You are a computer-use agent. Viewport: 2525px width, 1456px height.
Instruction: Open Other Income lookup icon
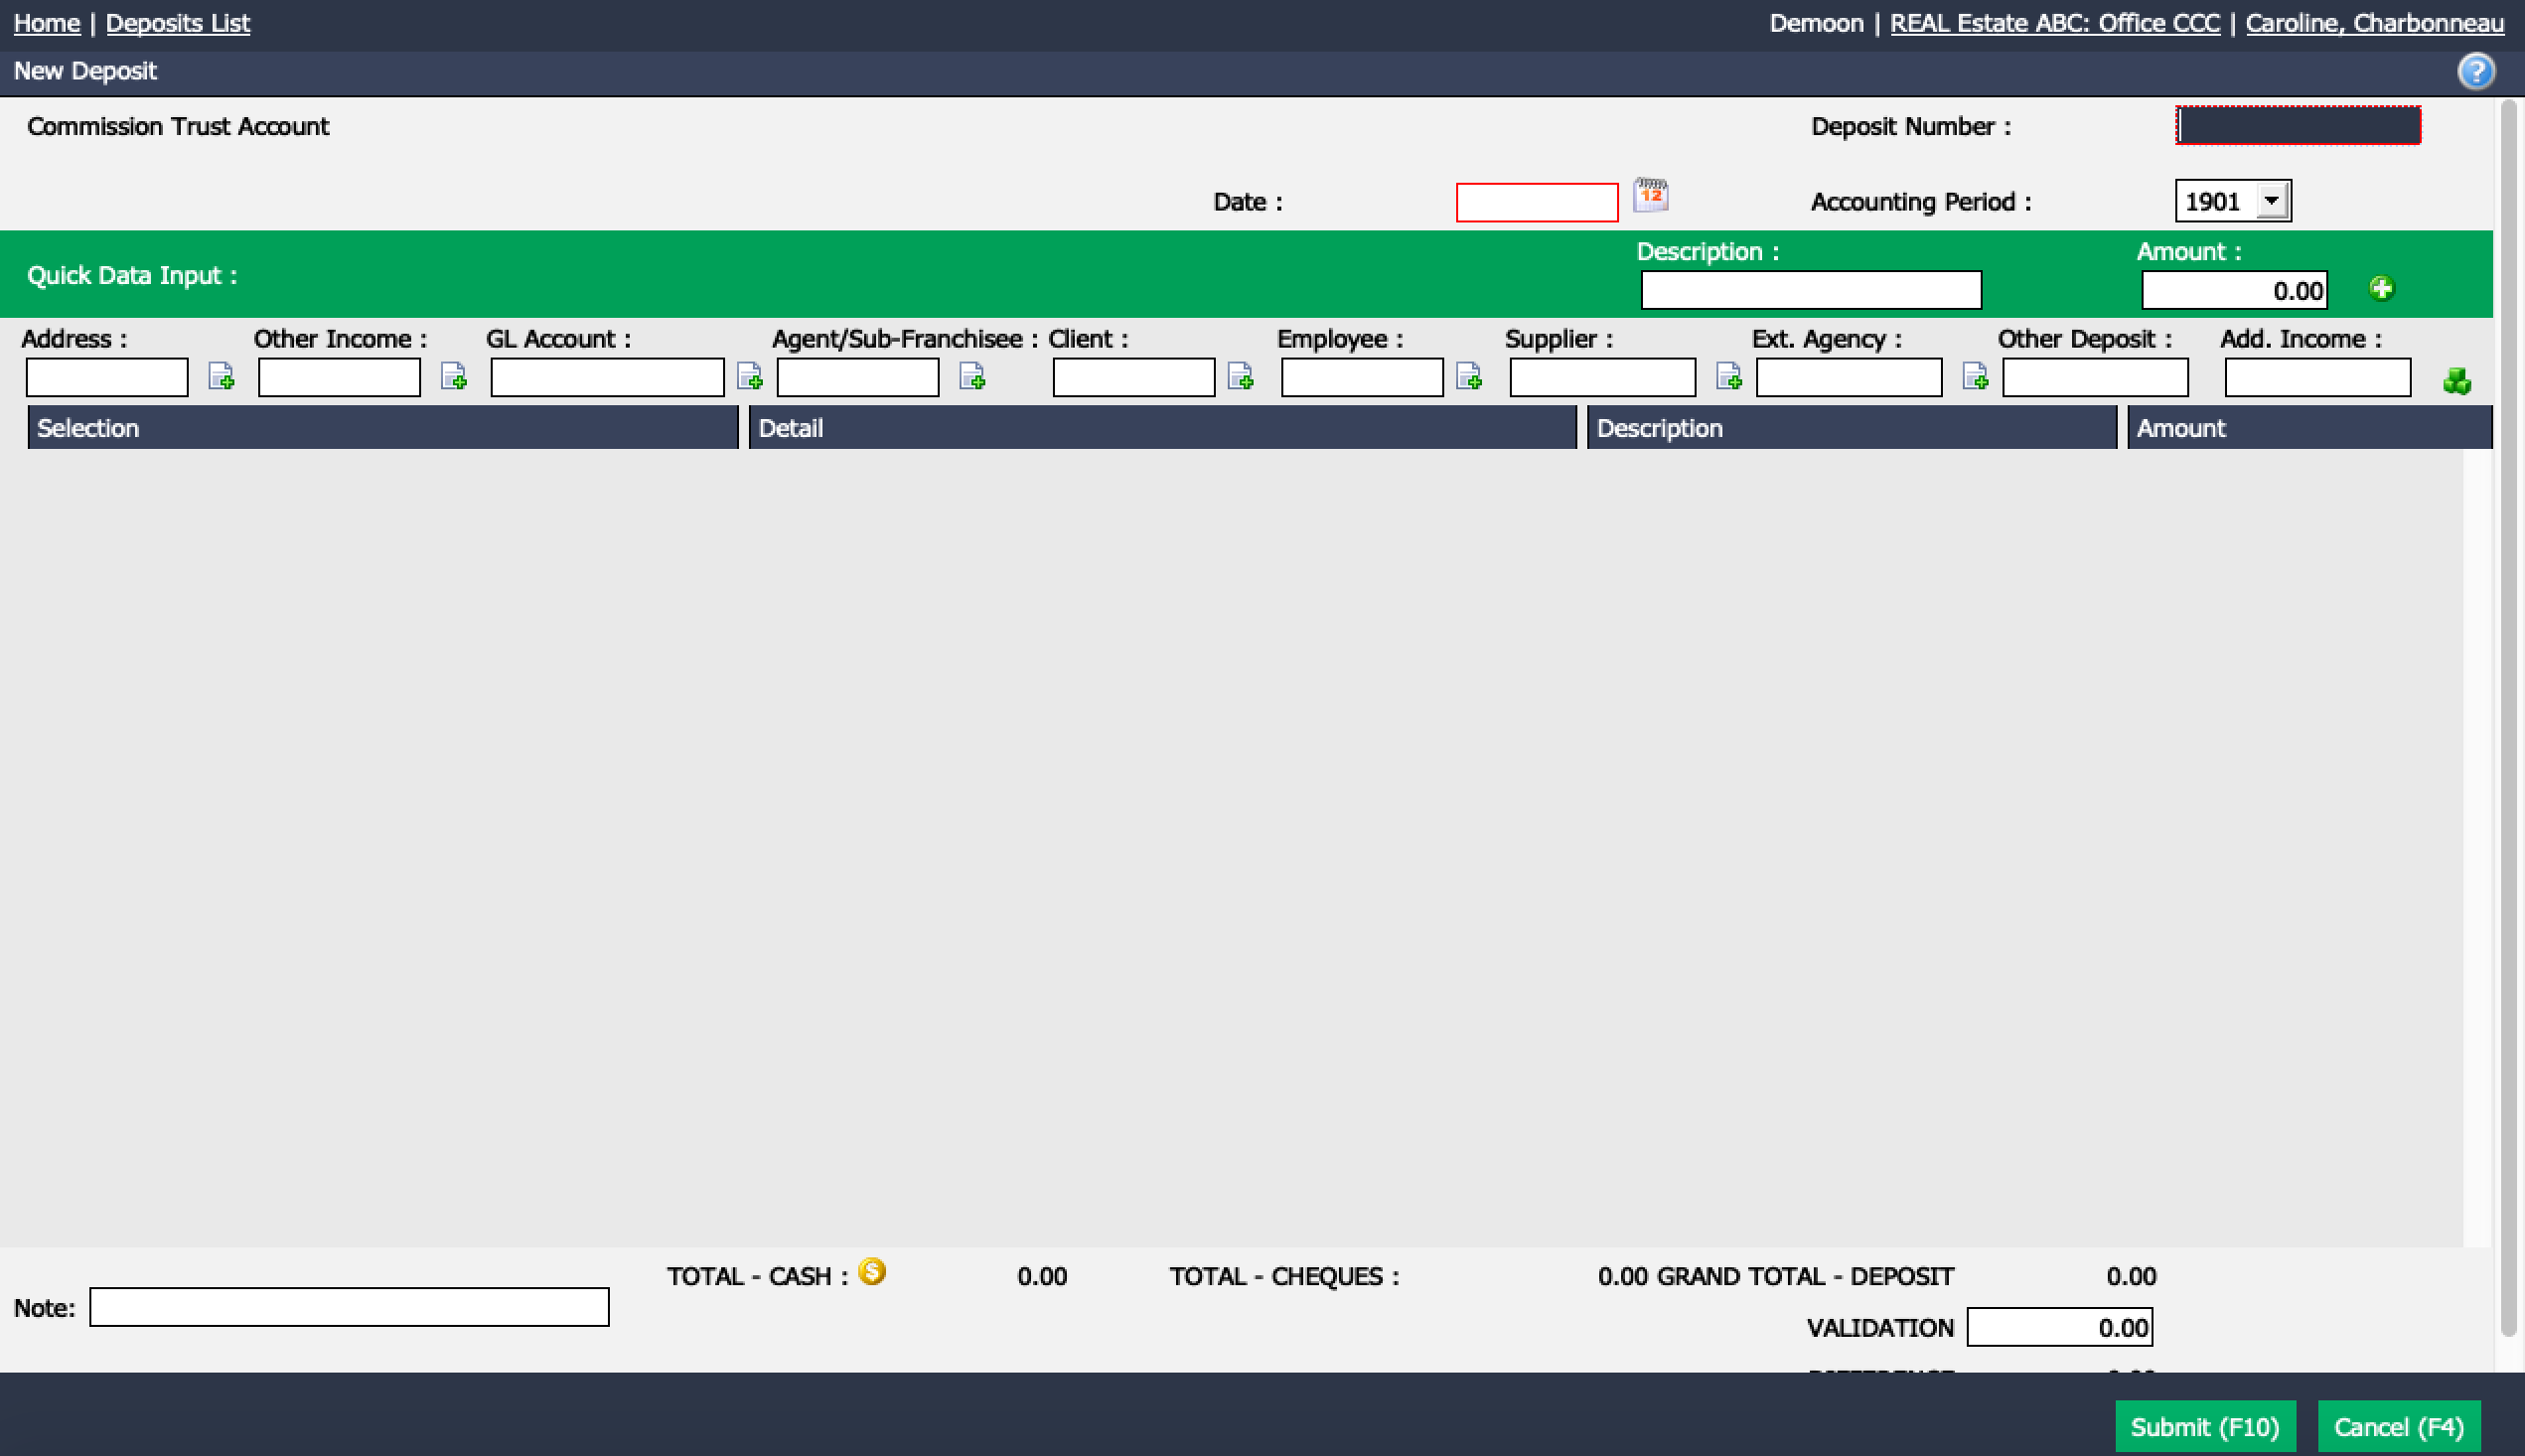[x=454, y=377]
